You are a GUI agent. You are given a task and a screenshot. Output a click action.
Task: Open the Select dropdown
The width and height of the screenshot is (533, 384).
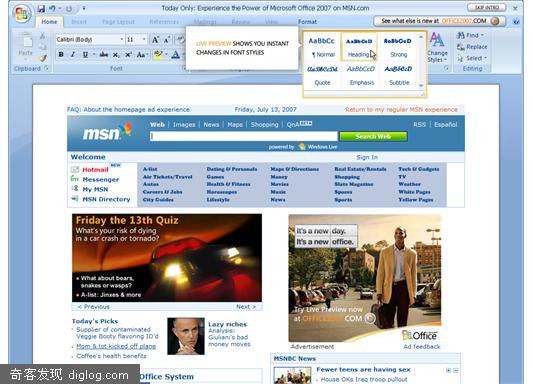[472, 58]
